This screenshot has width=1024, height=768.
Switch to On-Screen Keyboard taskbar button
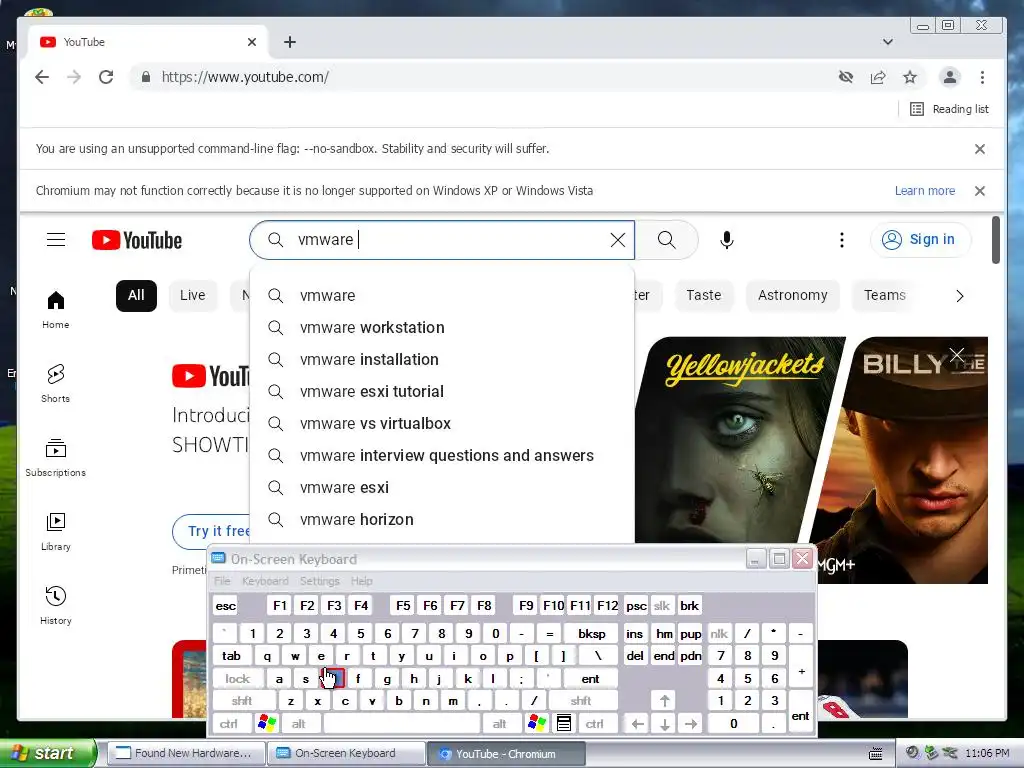(x=346, y=753)
